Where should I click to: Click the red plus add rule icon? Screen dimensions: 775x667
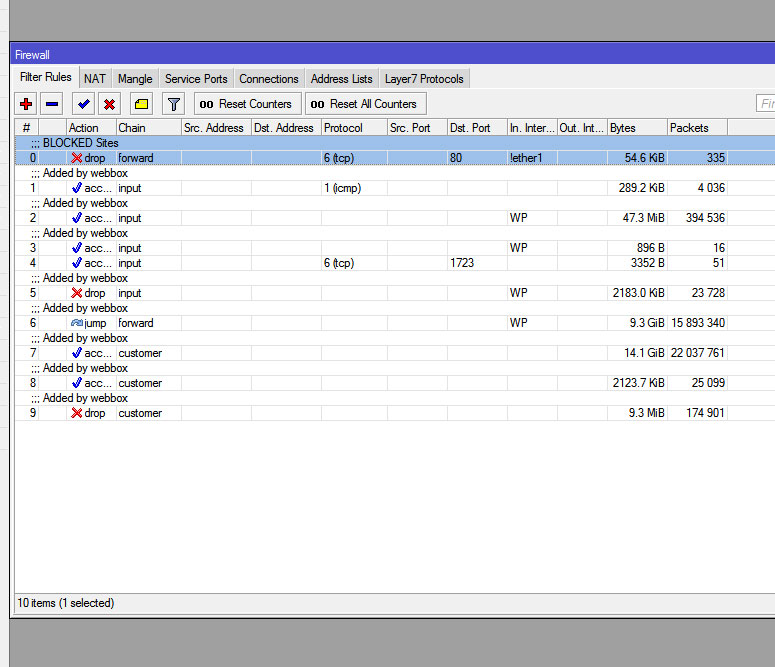26,104
